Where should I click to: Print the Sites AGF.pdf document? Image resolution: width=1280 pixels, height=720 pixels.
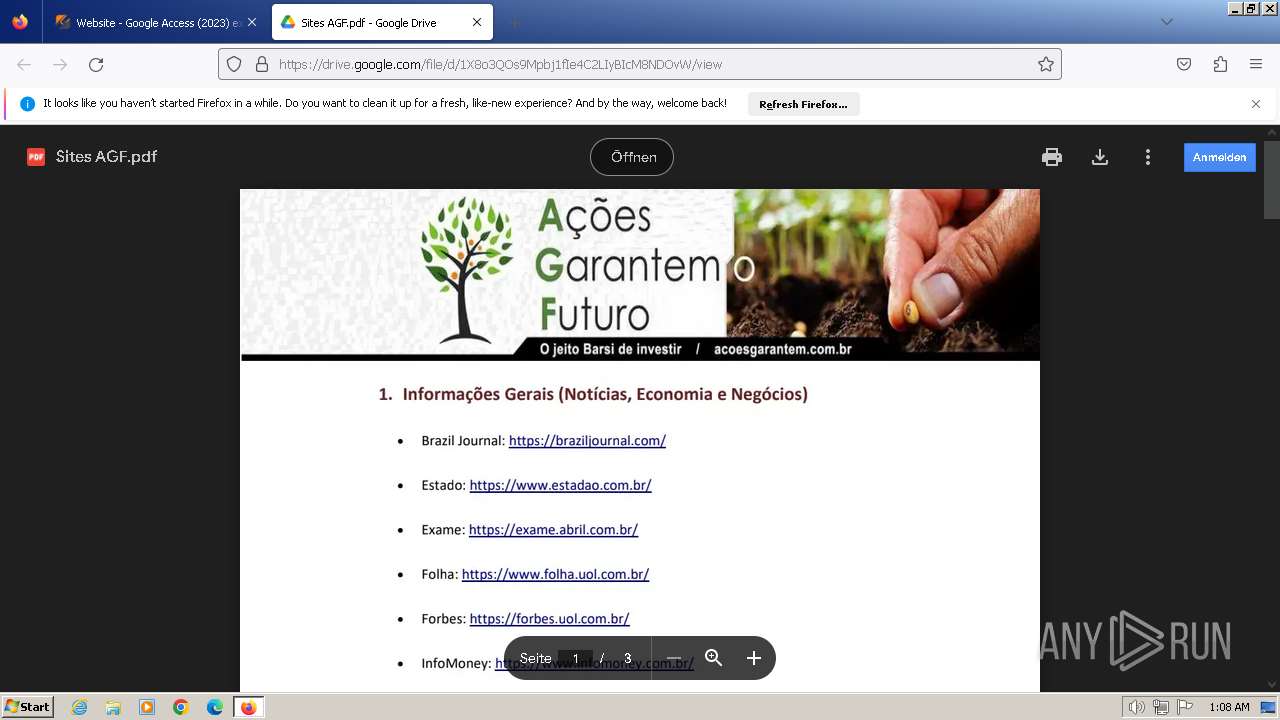coord(1051,157)
